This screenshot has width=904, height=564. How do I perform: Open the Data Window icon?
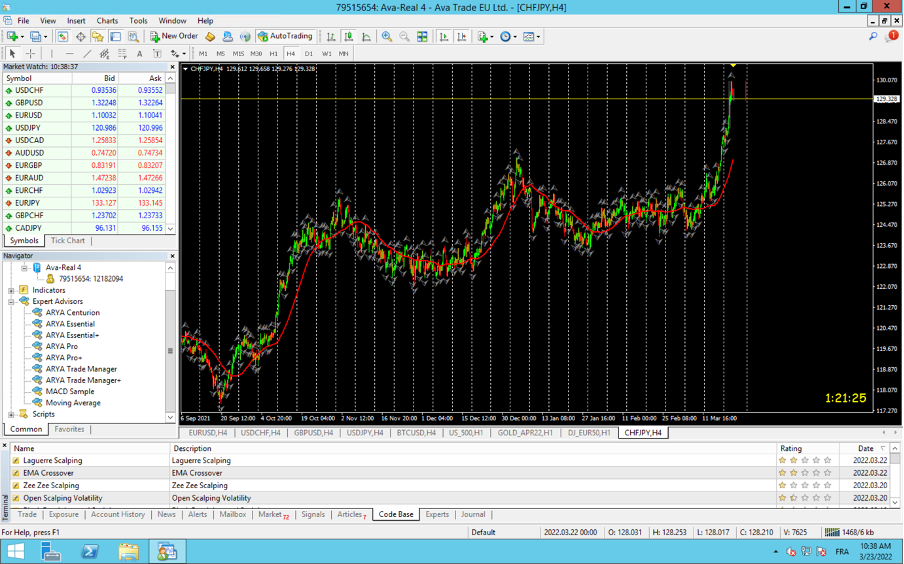point(80,36)
